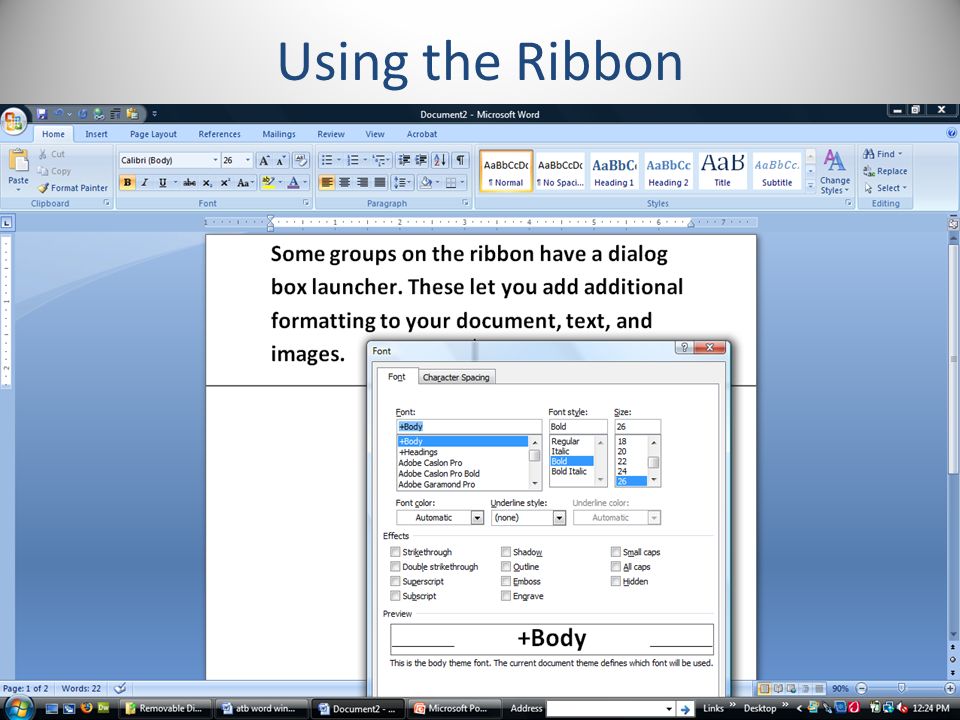Click the Numbering list icon
Image resolution: width=960 pixels, height=720 pixels.
point(353,160)
